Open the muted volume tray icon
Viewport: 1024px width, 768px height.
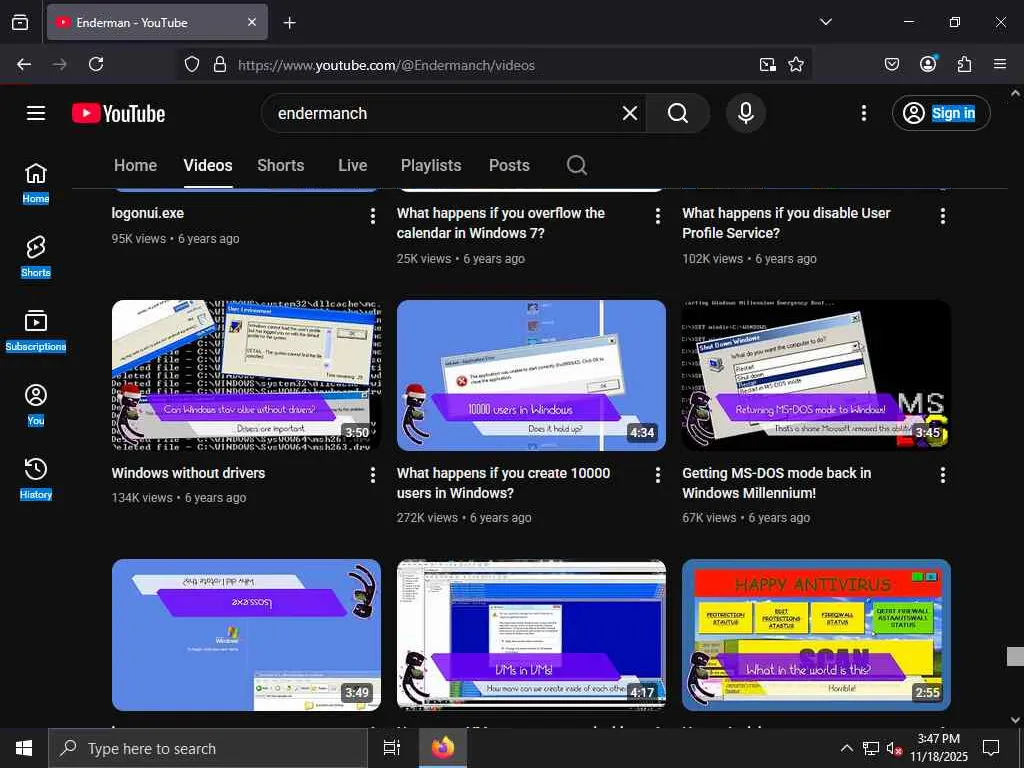click(894, 748)
